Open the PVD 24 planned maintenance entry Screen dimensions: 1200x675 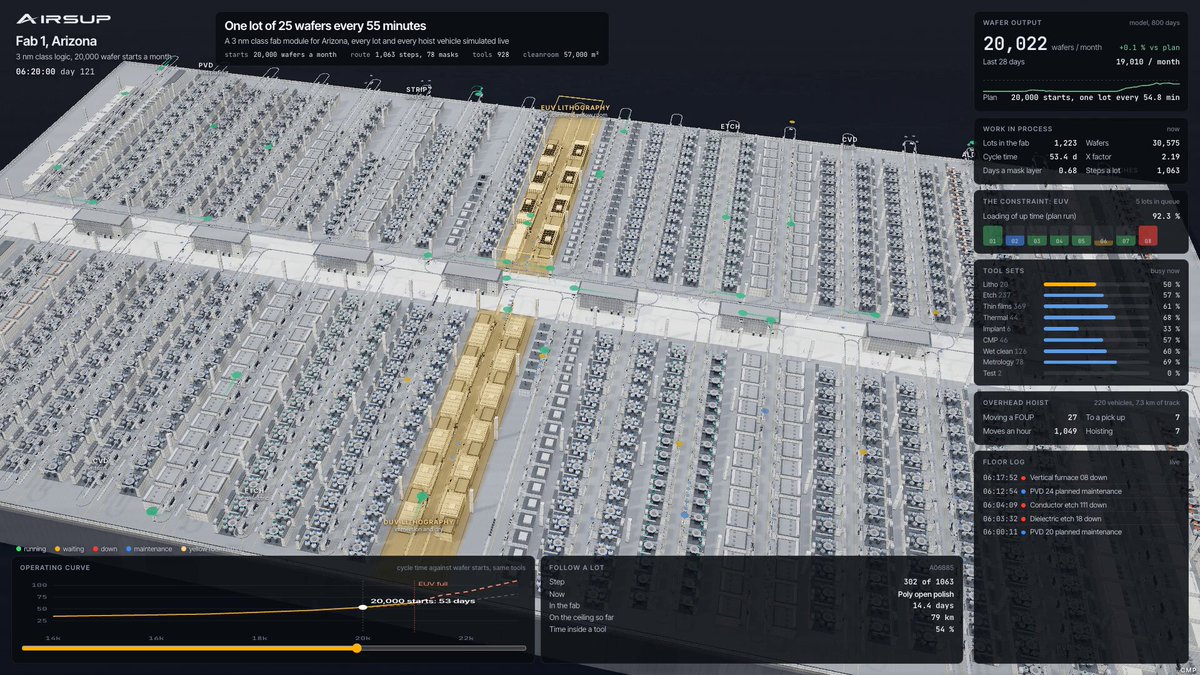1081,492
